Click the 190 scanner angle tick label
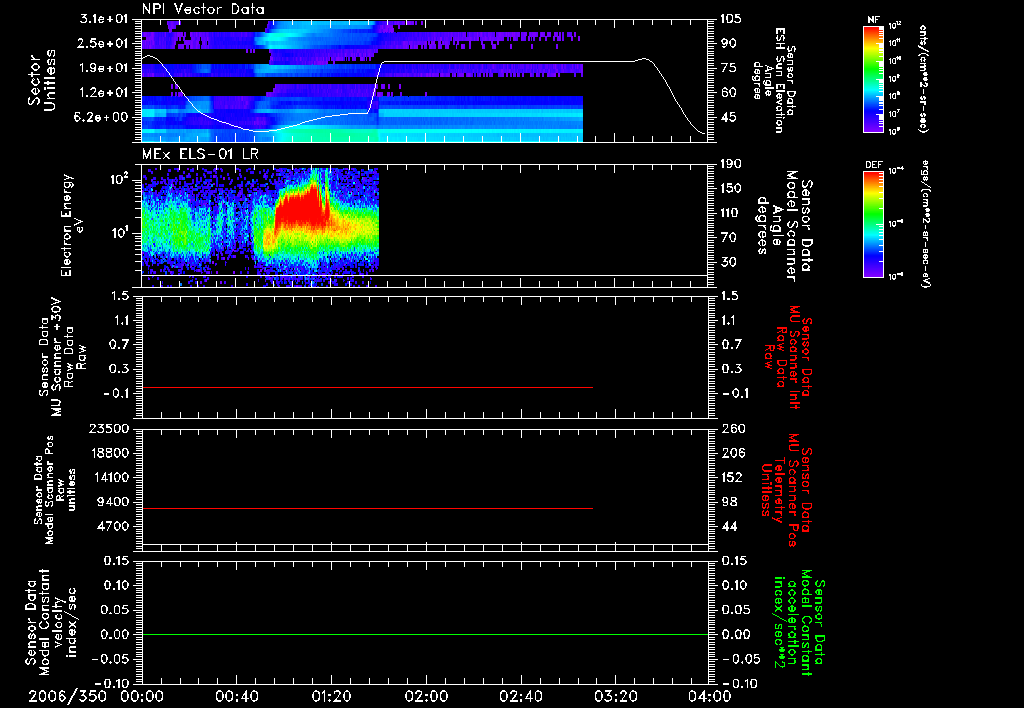The height and width of the screenshot is (708, 1024). tap(731, 164)
